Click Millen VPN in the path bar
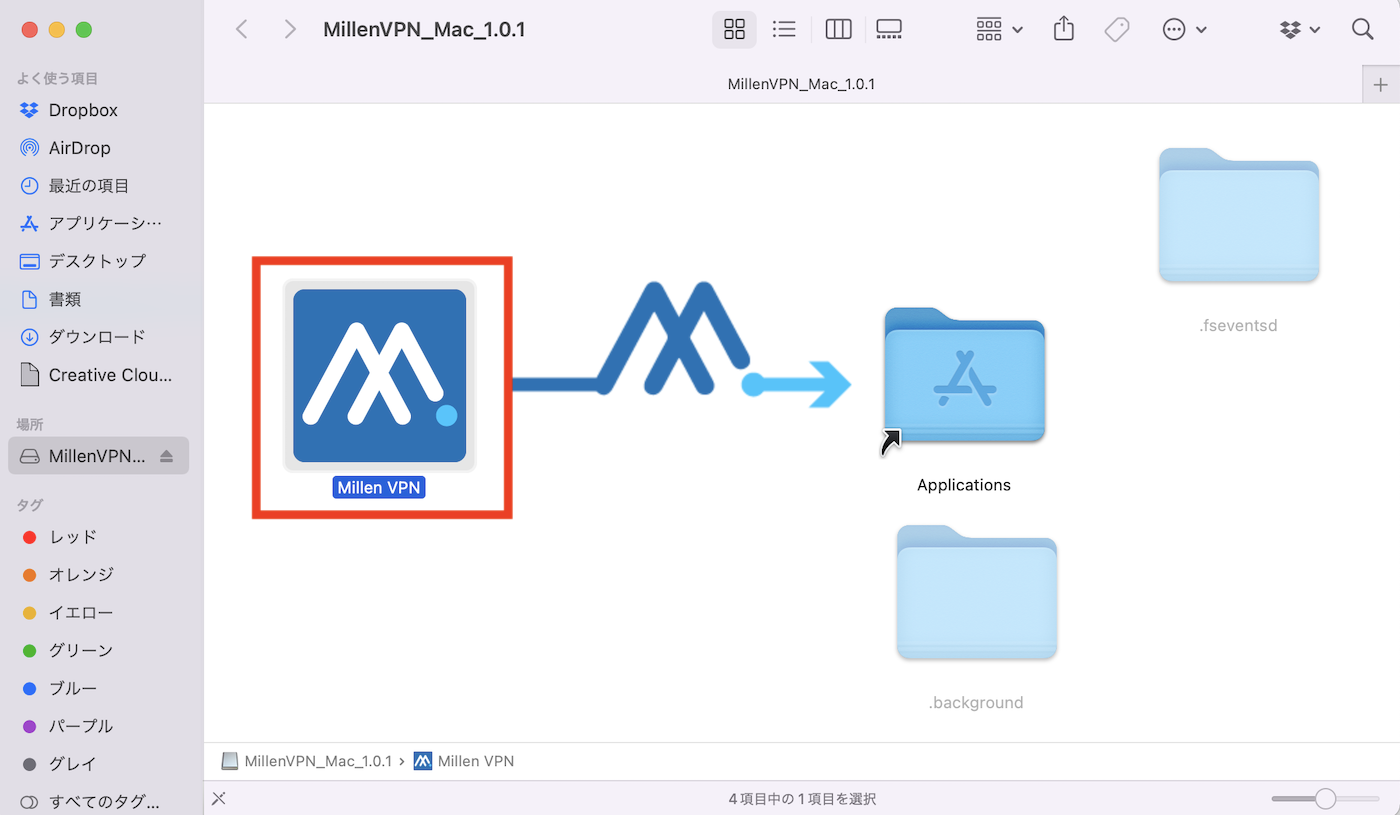Screen dimensions: 1400x815 (x=464, y=761)
